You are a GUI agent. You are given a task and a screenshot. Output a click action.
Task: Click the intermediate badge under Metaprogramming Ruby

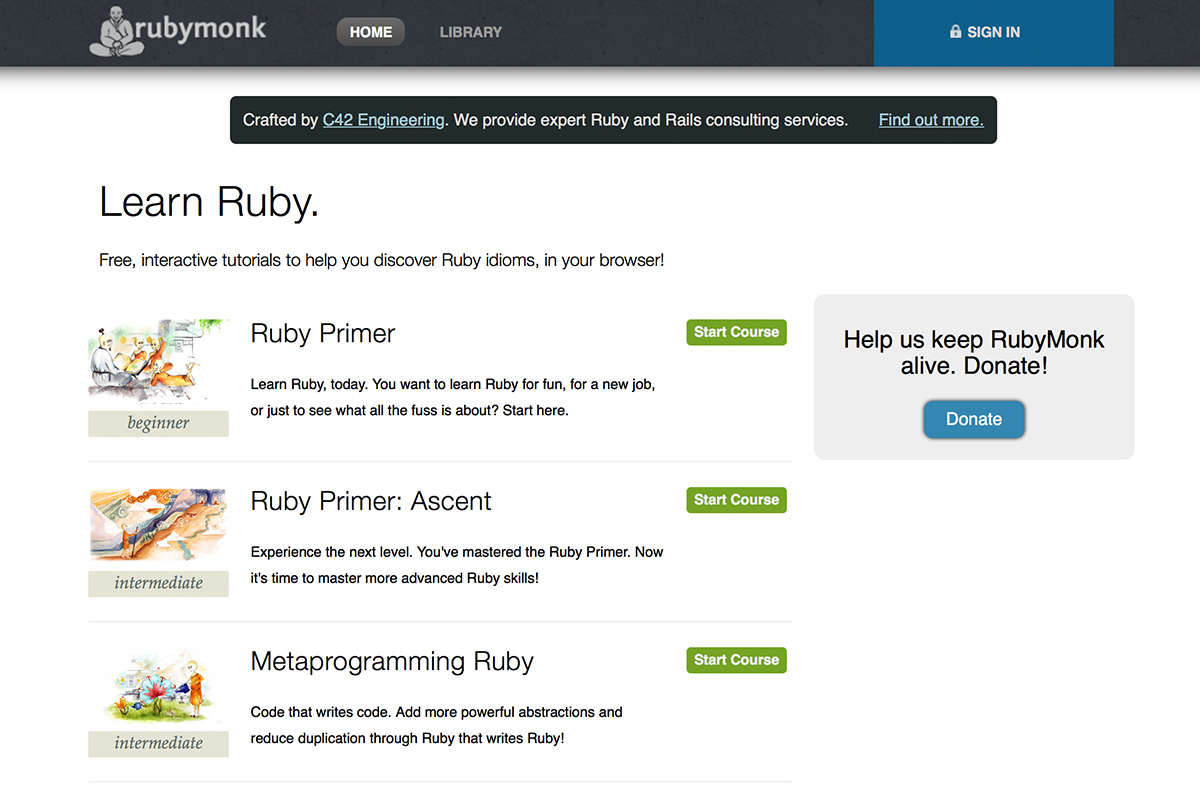158,743
